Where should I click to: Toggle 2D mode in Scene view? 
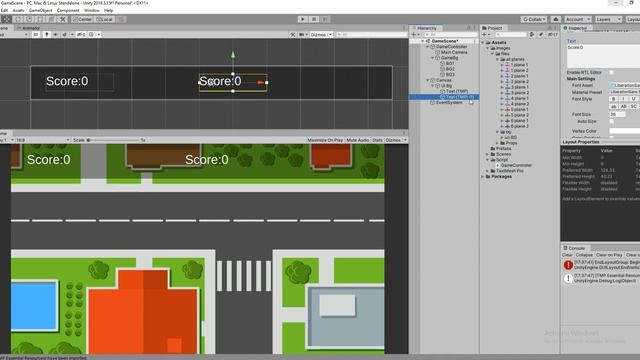coord(36,35)
